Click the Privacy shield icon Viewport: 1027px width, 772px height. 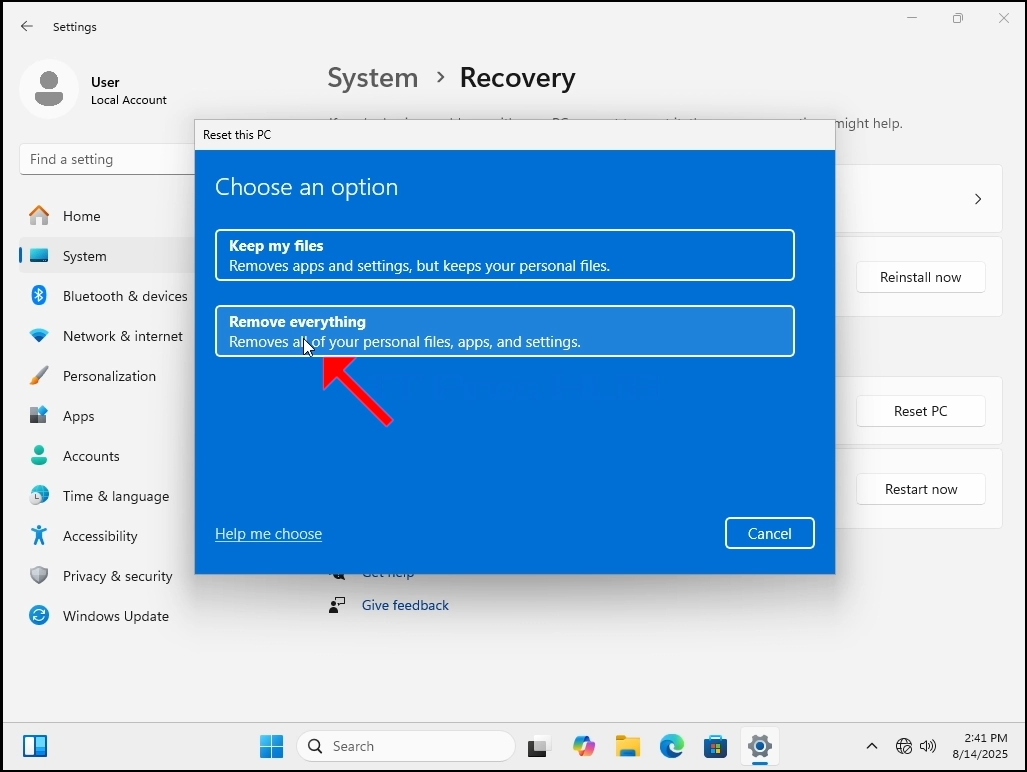click(x=39, y=575)
